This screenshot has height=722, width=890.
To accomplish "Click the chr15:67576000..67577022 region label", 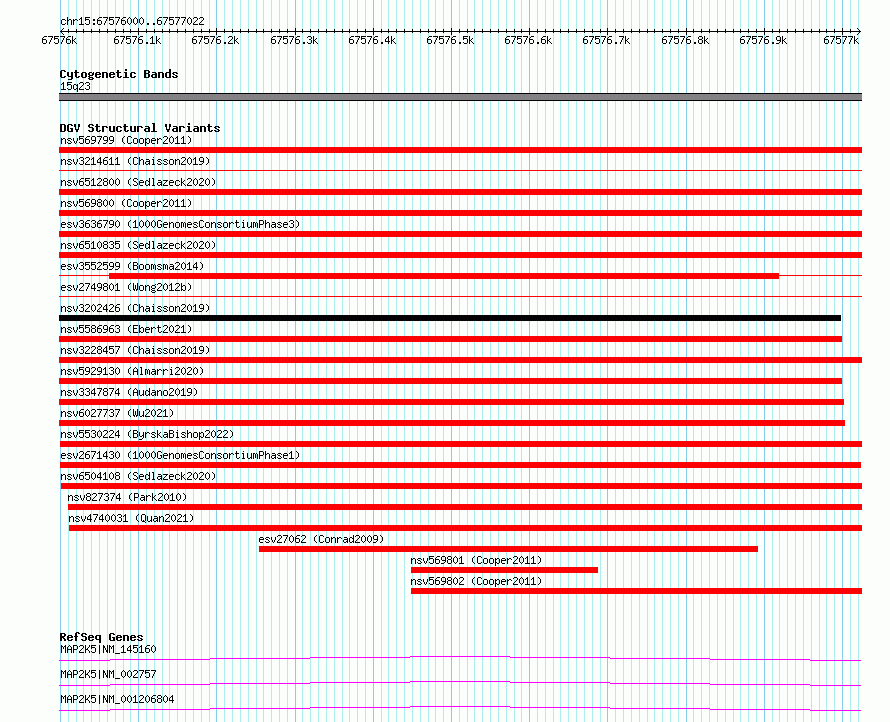I will [132, 21].
